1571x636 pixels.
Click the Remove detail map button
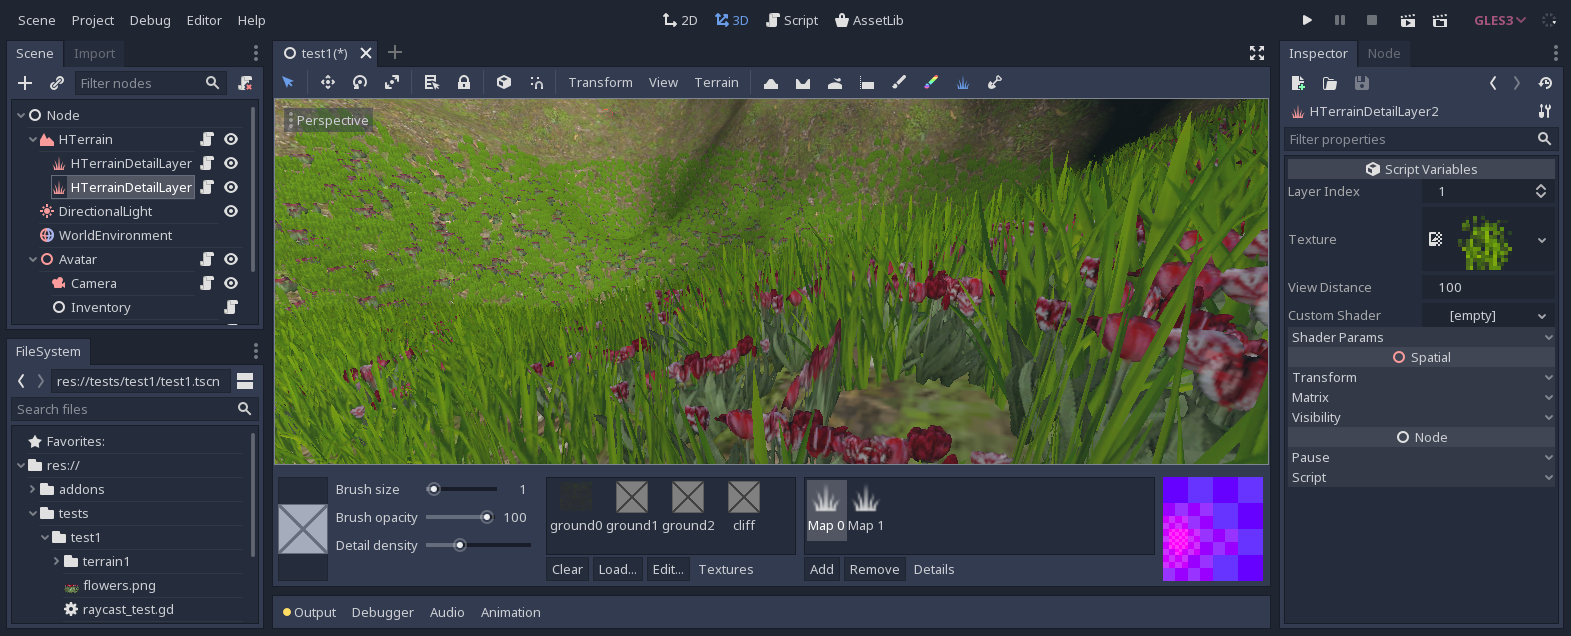pos(874,569)
